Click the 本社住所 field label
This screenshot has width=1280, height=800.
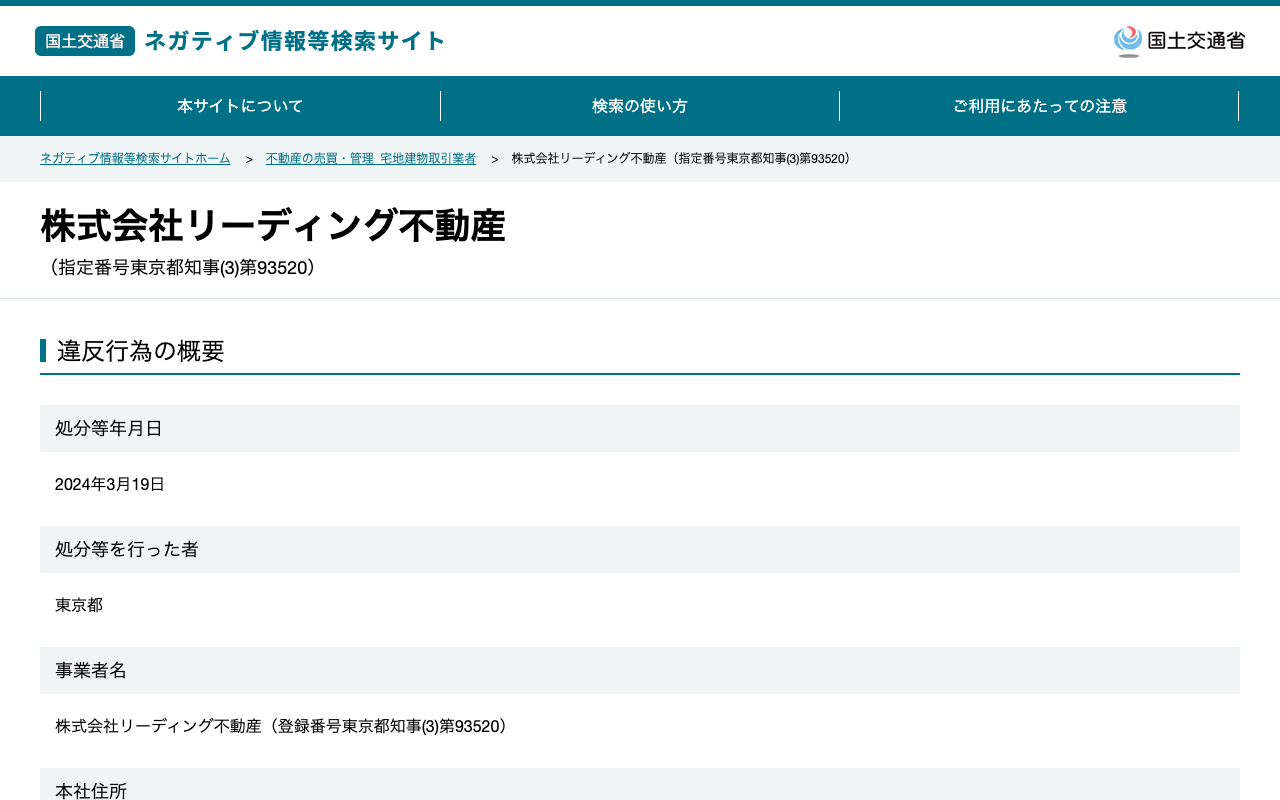(91, 790)
